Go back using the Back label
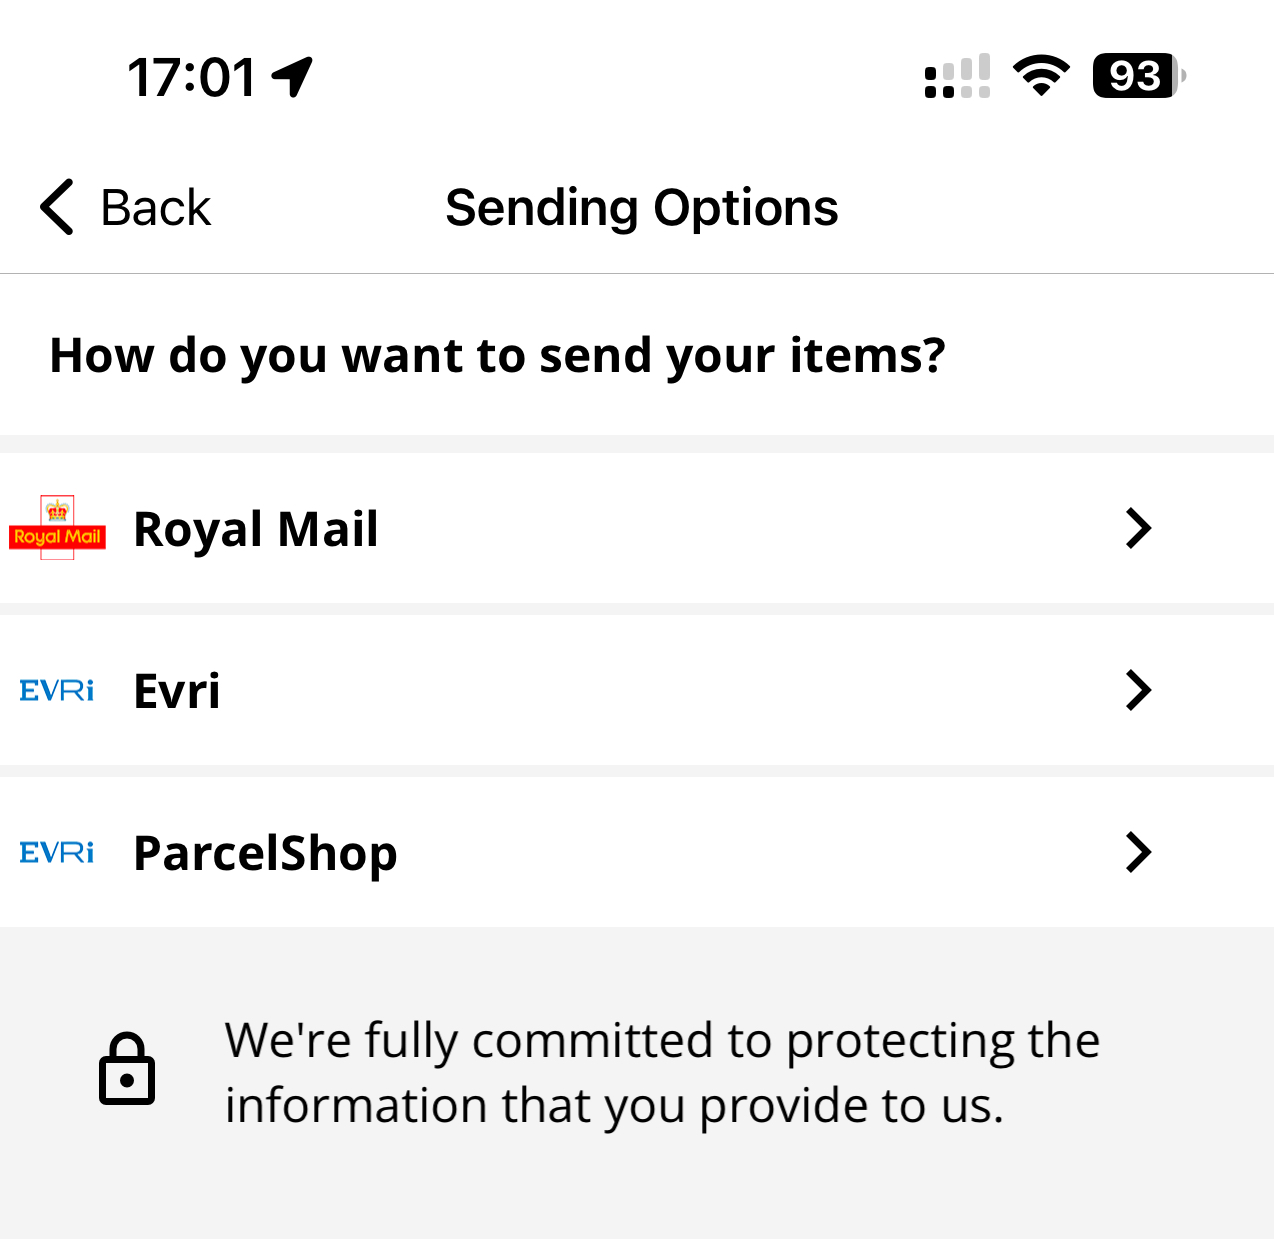This screenshot has height=1239, width=1274. 156,208
